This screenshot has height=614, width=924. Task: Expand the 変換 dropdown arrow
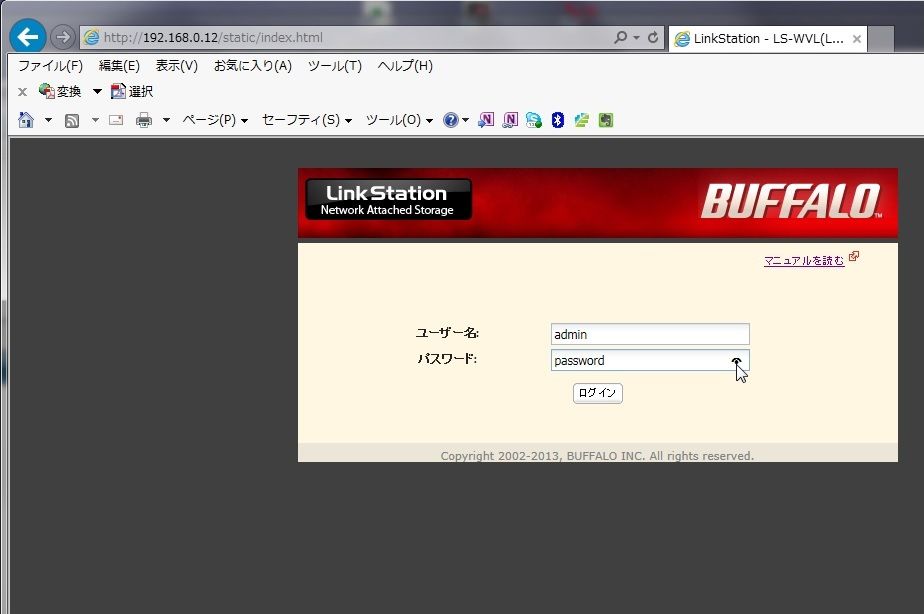click(x=97, y=91)
